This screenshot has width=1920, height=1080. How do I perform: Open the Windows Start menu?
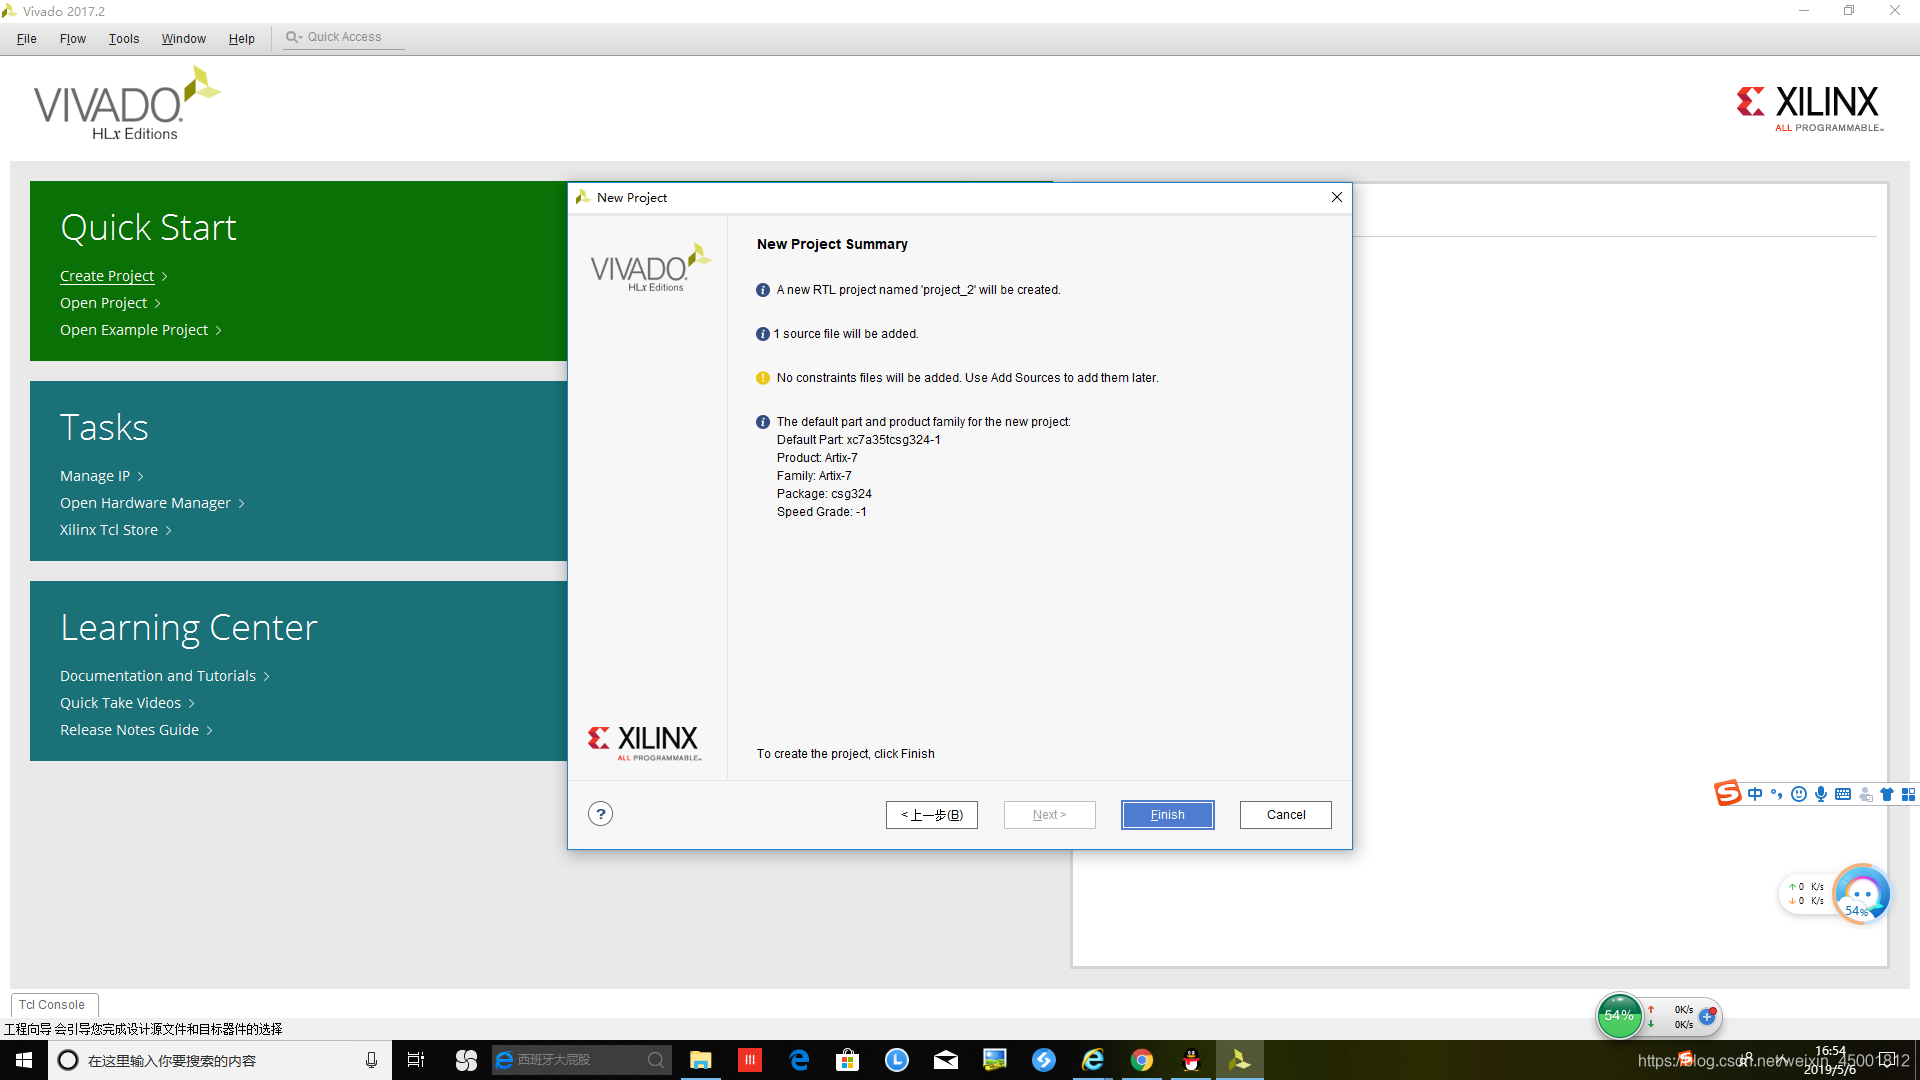[x=24, y=1060]
